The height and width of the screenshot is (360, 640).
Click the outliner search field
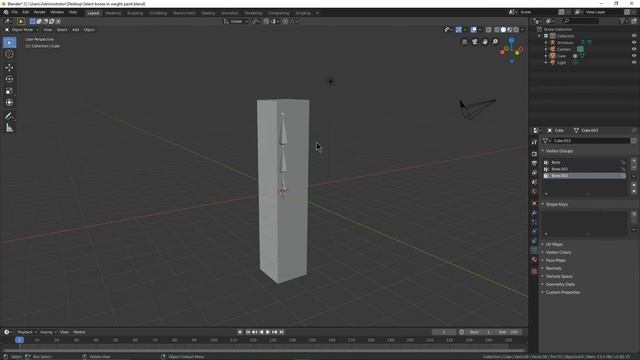click(580, 21)
